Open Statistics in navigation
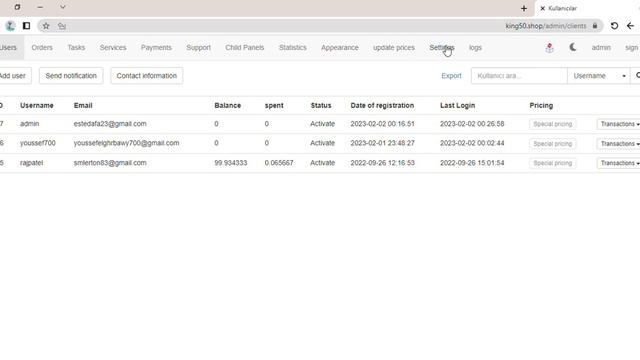The width and height of the screenshot is (640, 360). coord(293,48)
